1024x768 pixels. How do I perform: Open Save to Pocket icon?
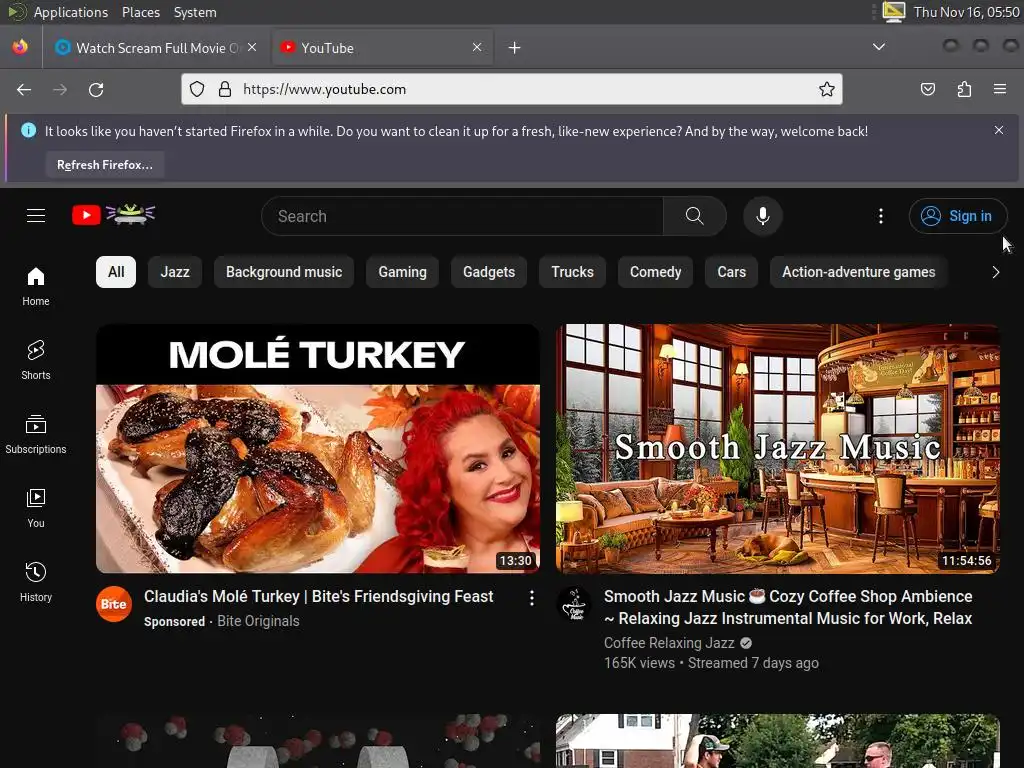tap(927, 89)
